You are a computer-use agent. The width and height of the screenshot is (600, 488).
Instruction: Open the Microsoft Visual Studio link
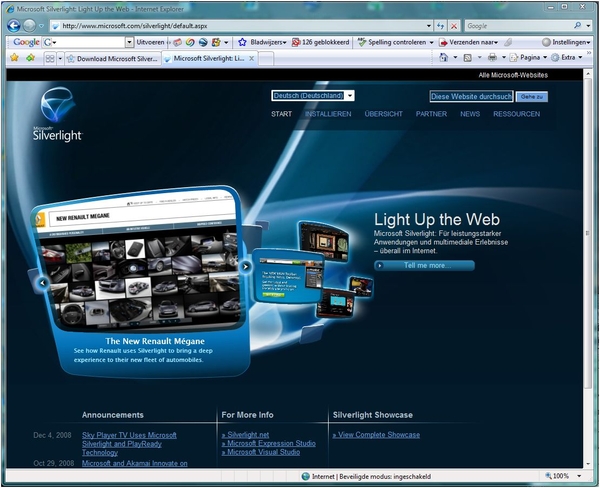coord(261,452)
